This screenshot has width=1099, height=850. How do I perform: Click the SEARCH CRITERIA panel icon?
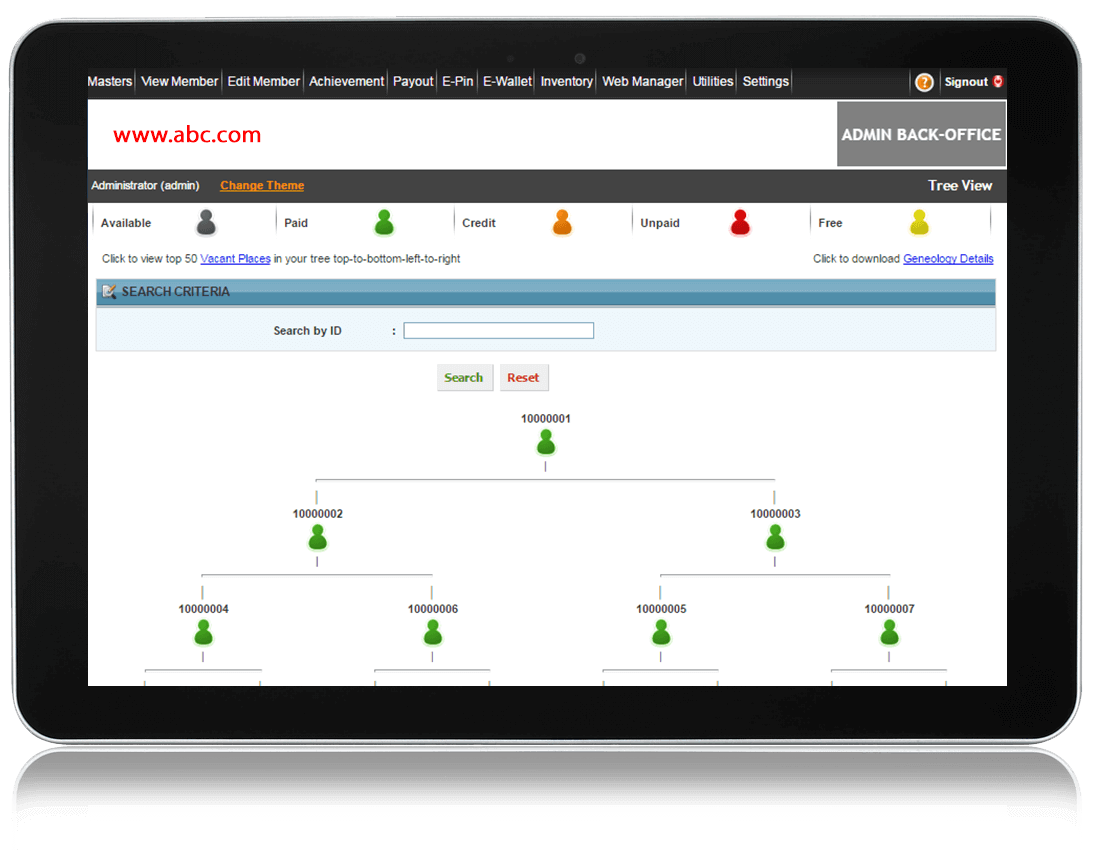click(110, 291)
